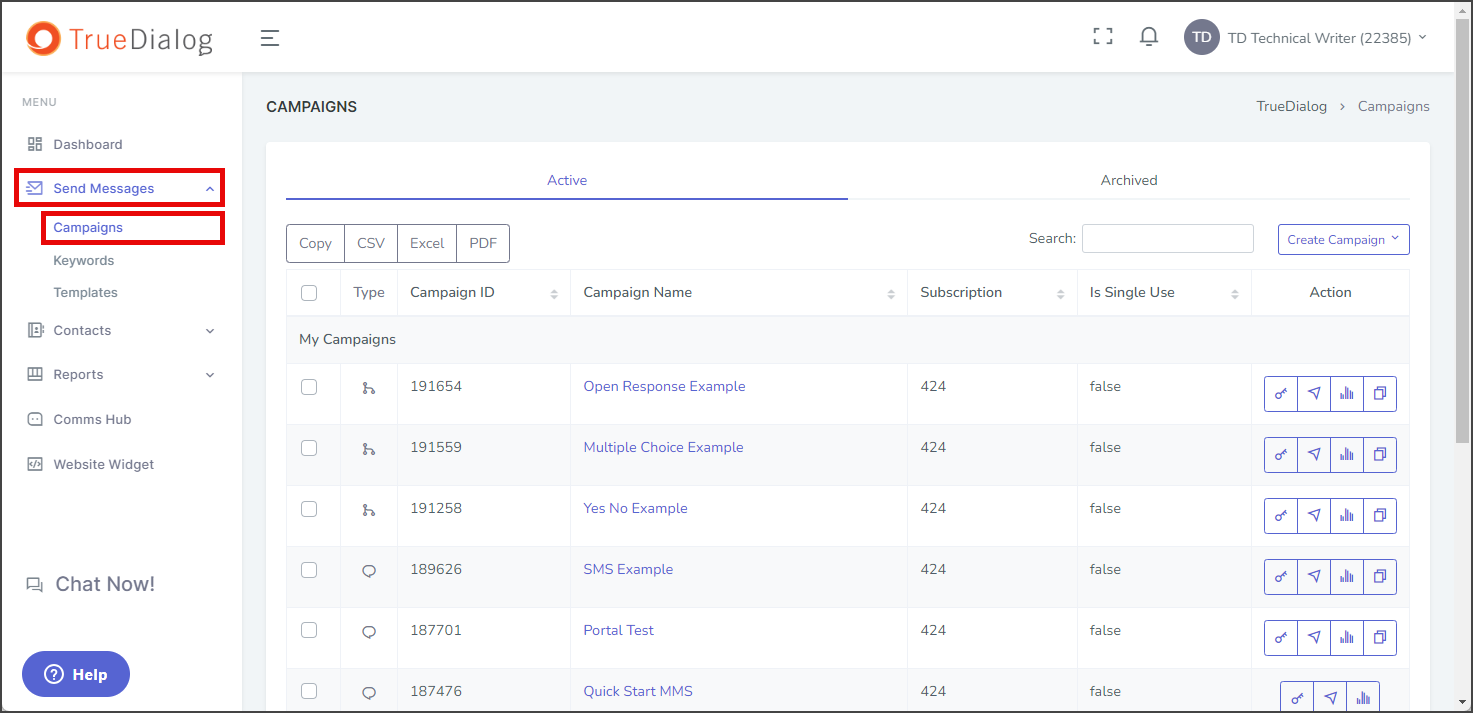Screen dimensions: 1473x713
Task: Click key icon for Multiple Choice Example
Action: pos(1281,455)
